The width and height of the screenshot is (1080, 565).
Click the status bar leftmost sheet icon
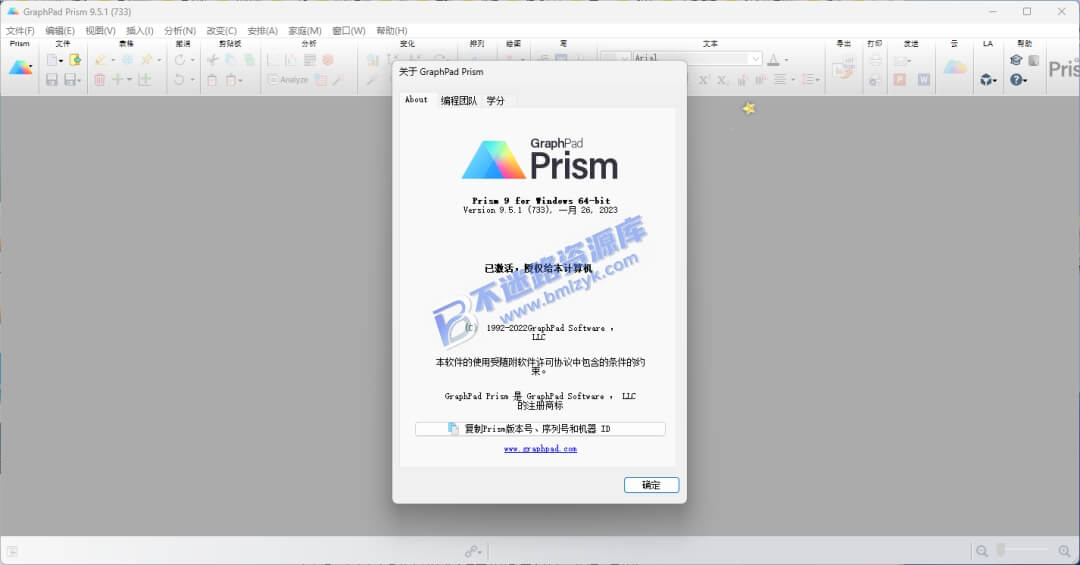point(12,551)
